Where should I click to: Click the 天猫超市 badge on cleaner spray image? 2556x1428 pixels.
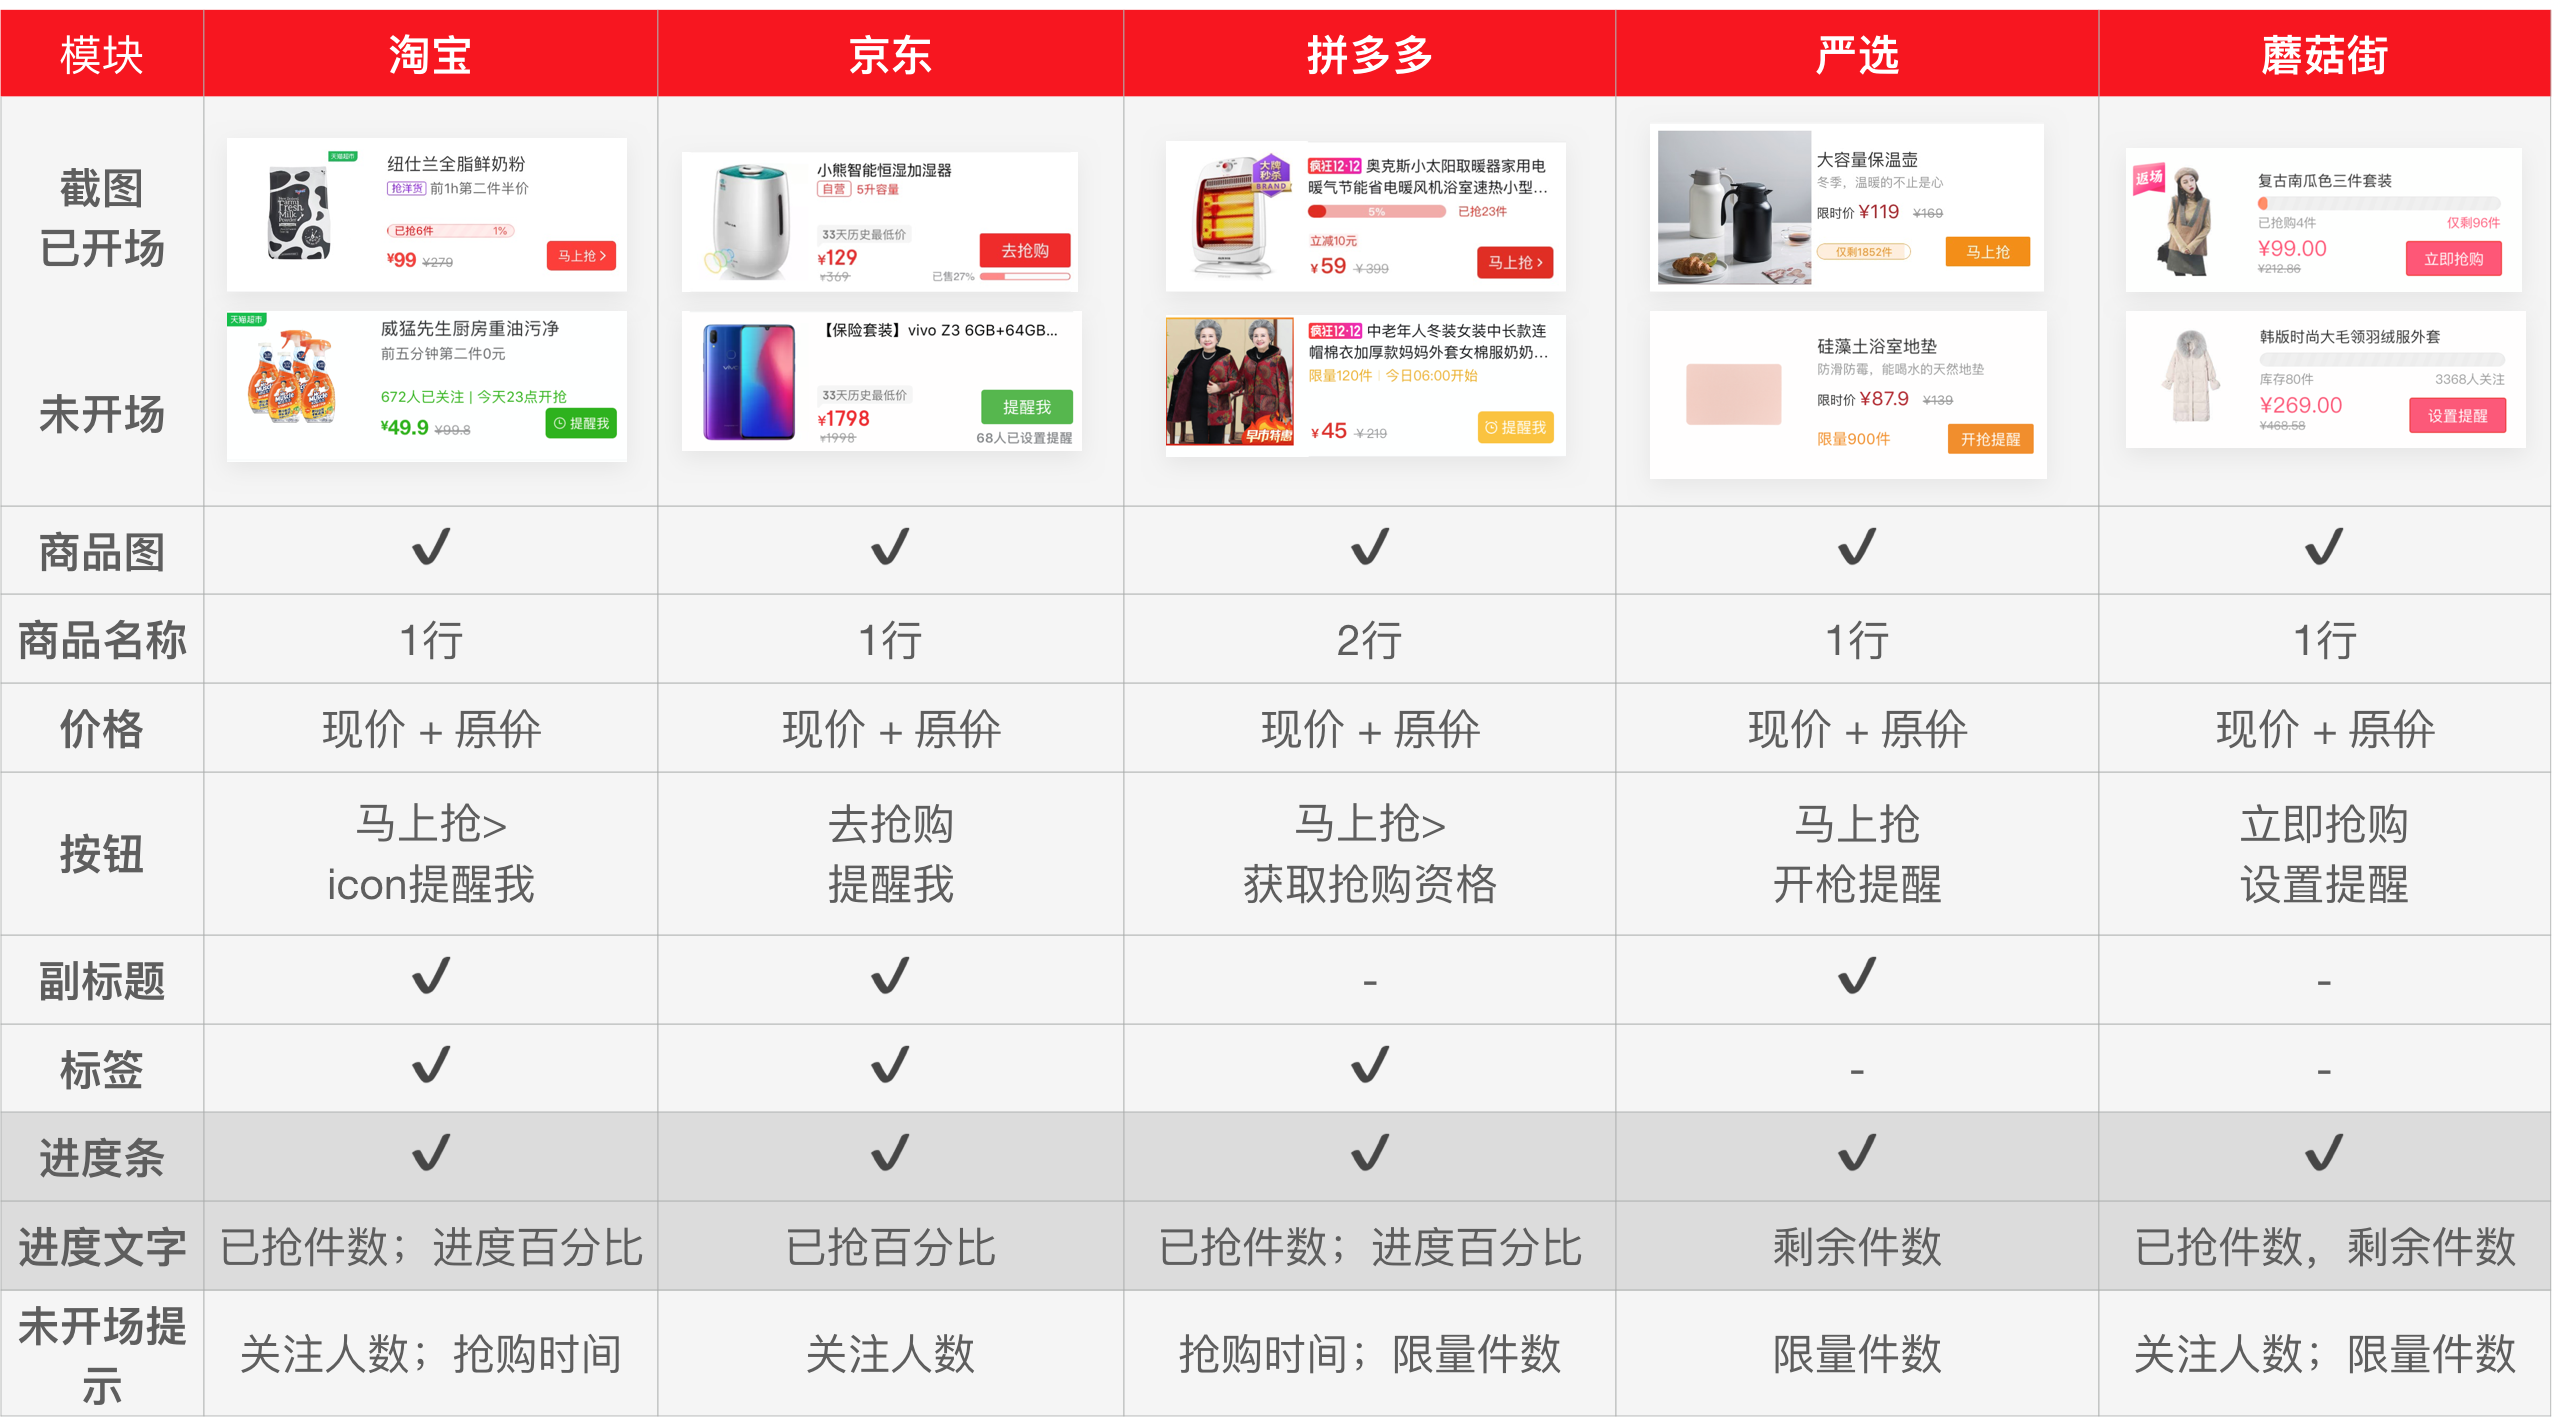[x=246, y=320]
